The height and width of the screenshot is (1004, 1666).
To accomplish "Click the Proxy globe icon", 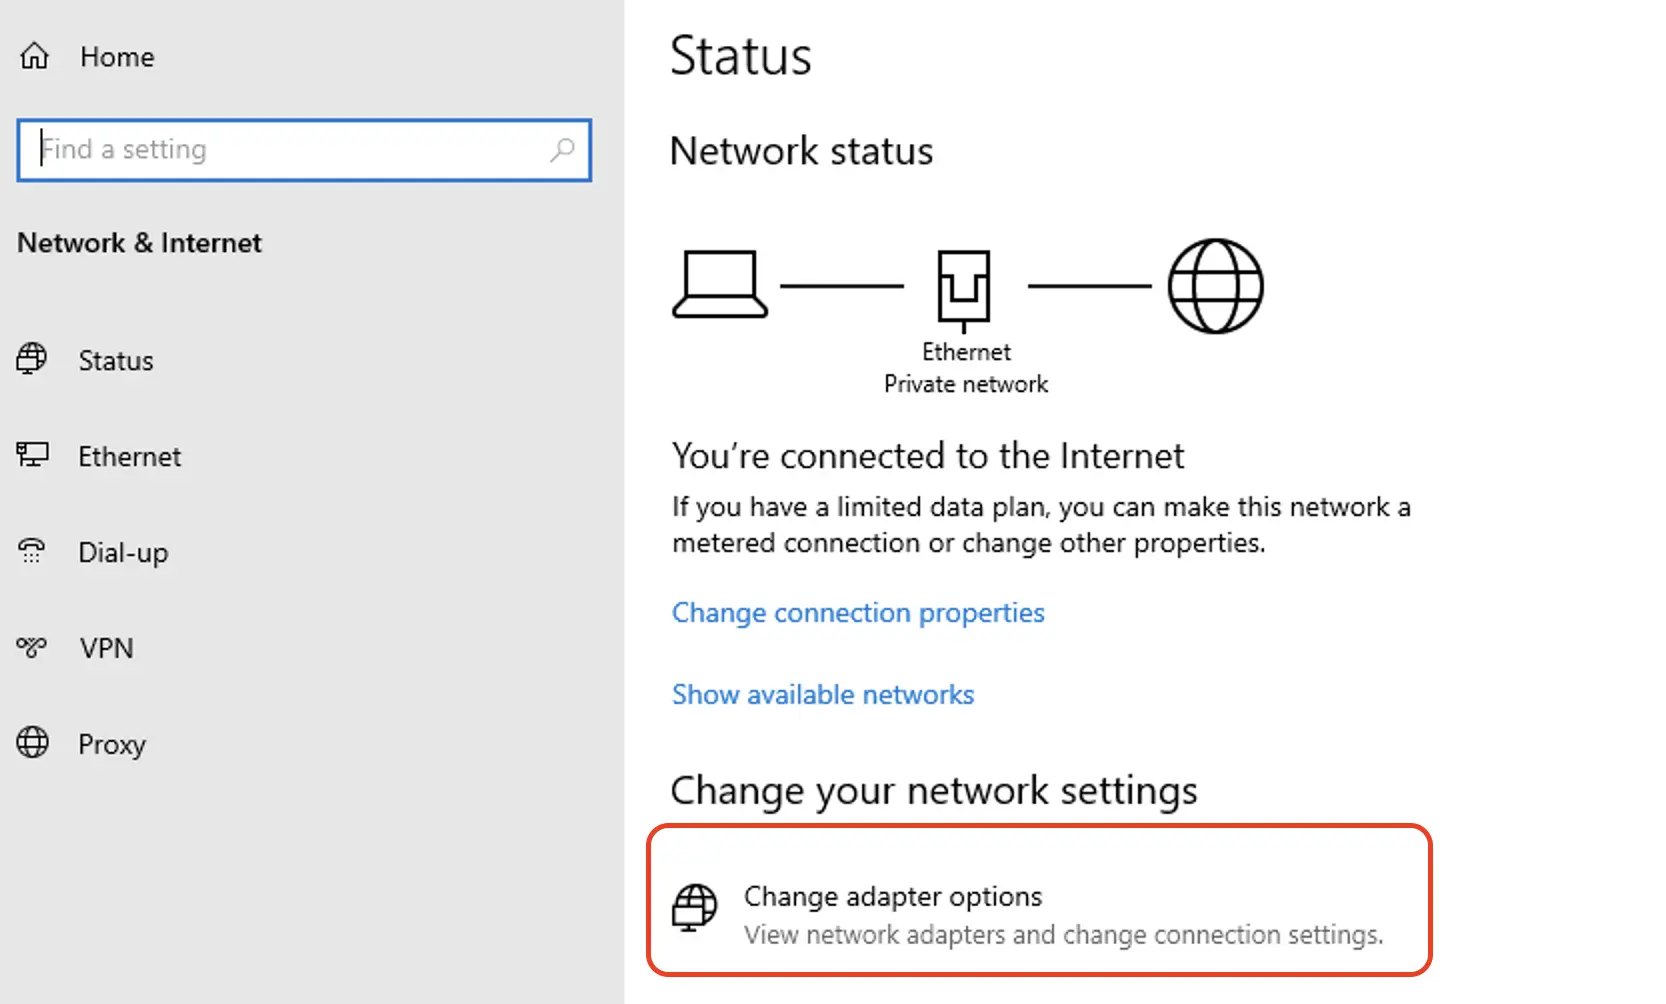I will coord(32,743).
